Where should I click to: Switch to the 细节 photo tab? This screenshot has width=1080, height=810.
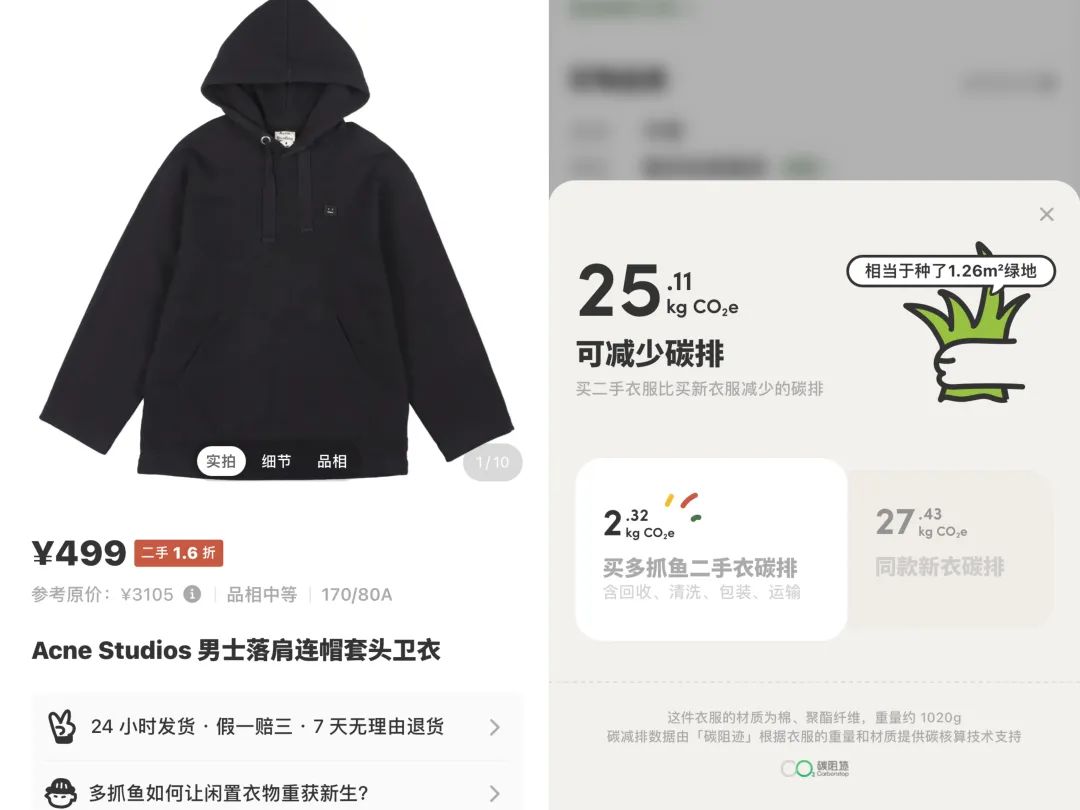coord(276,461)
